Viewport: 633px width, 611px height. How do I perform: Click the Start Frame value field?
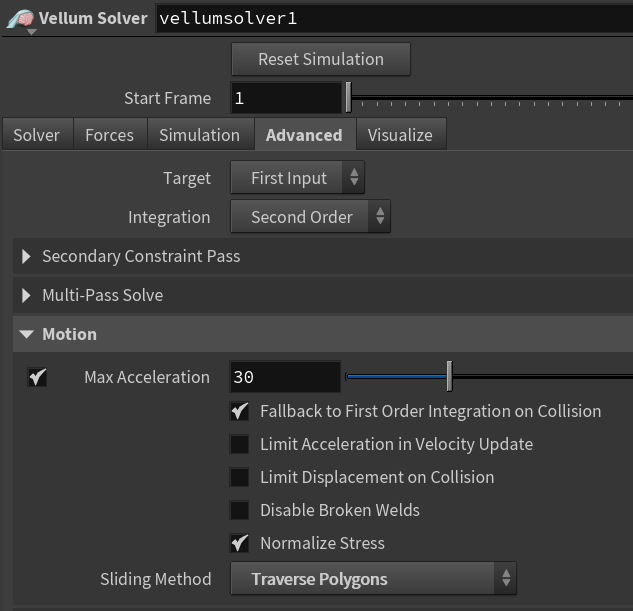tap(286, 98)
